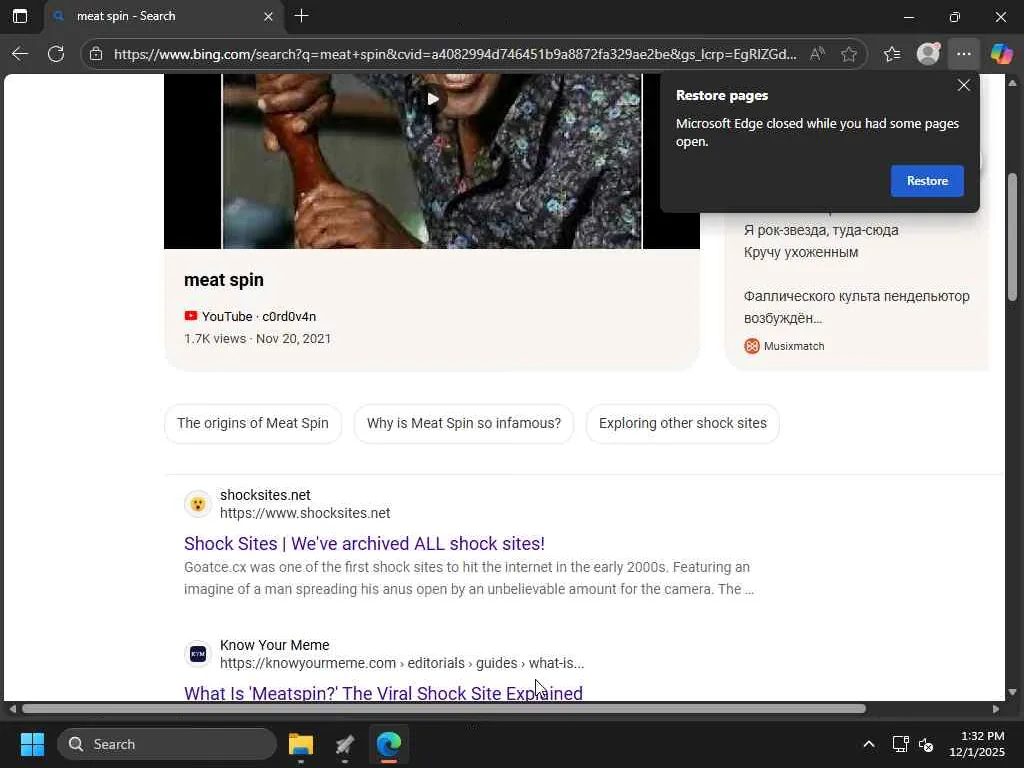1024x768 pixels.
Task: Click the https://www.shocksites.net URL
Action: 305,513
